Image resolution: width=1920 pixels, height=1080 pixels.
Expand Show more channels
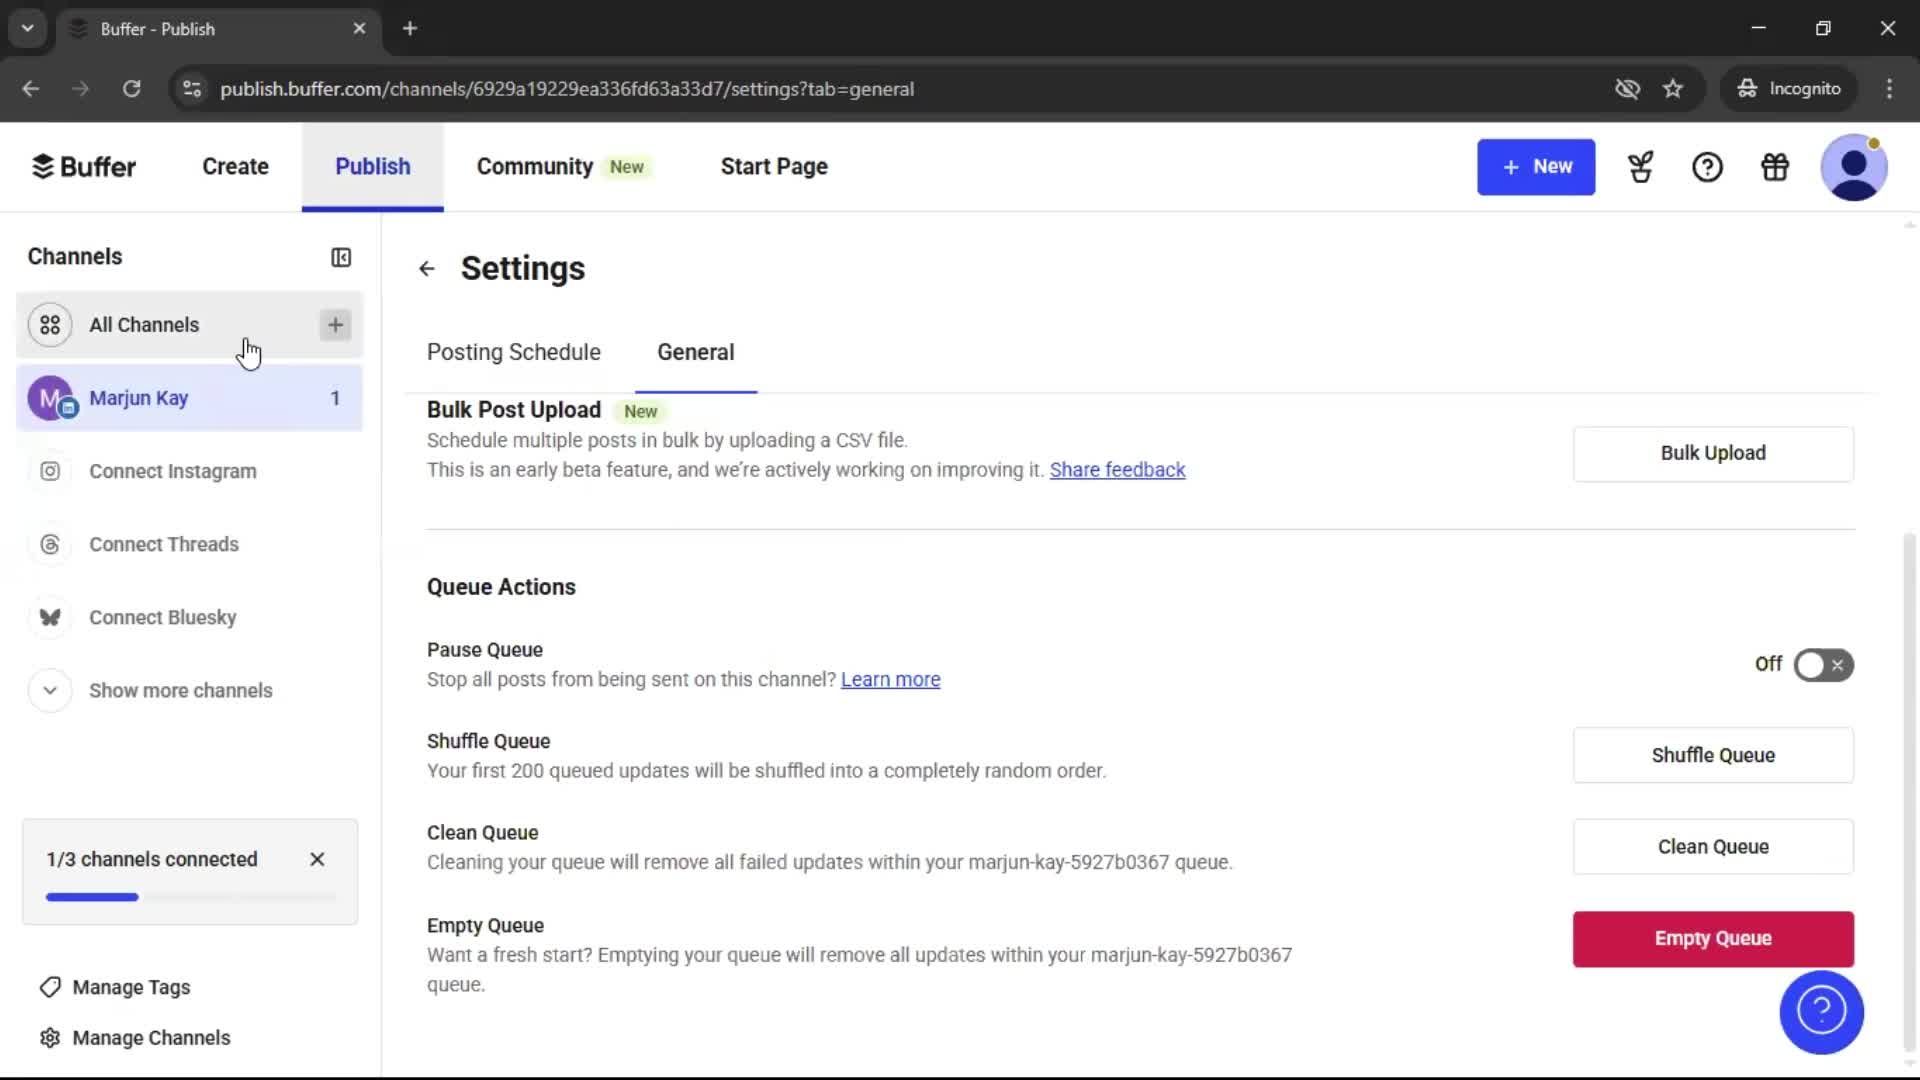(x=181, y=690)
